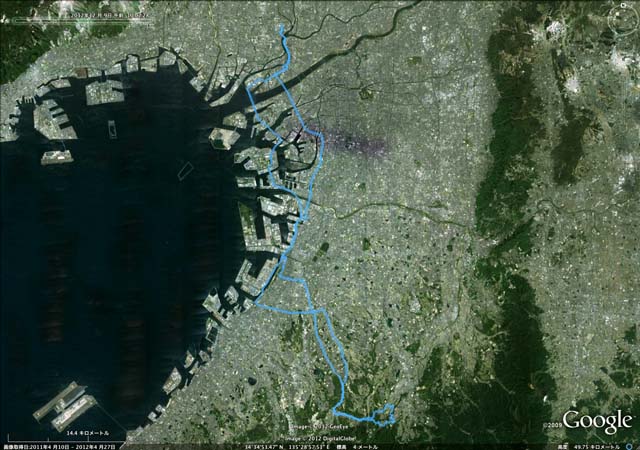Click the 49.75 km eye altitude readout
This screenshot has width=640, height=450.
point(594,447)
